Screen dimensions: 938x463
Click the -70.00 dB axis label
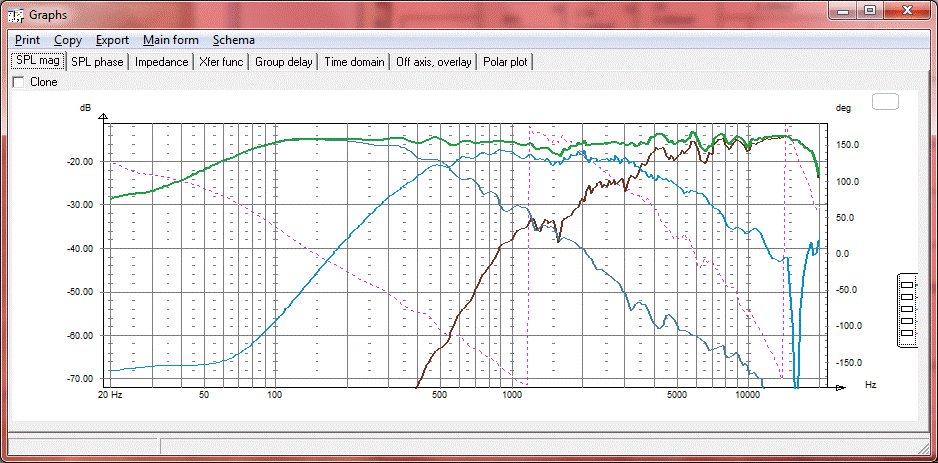78,379
